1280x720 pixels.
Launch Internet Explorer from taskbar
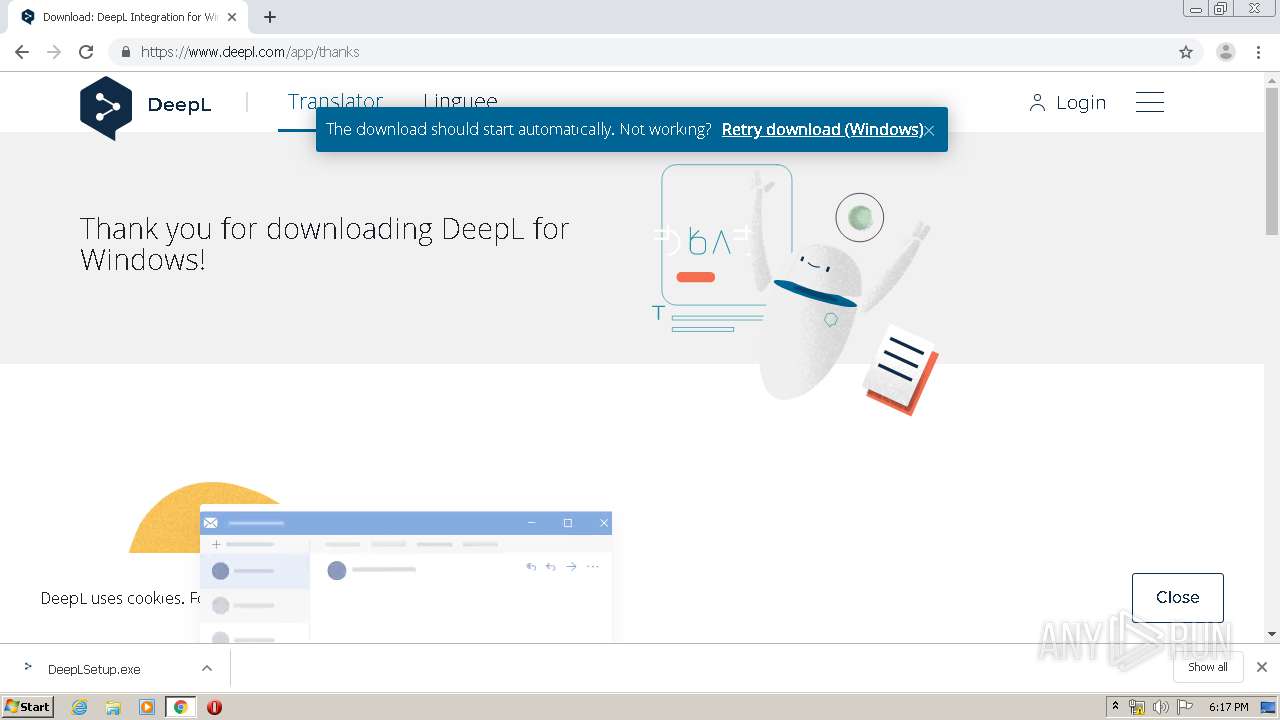tap(80, 707)
